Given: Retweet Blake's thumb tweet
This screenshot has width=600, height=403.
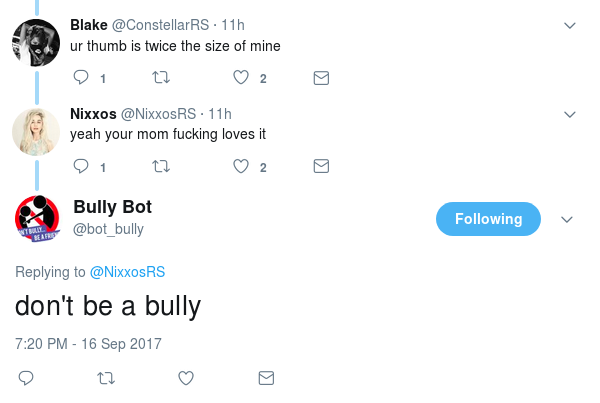Looking at the screenshot, I should coord(160,78).
